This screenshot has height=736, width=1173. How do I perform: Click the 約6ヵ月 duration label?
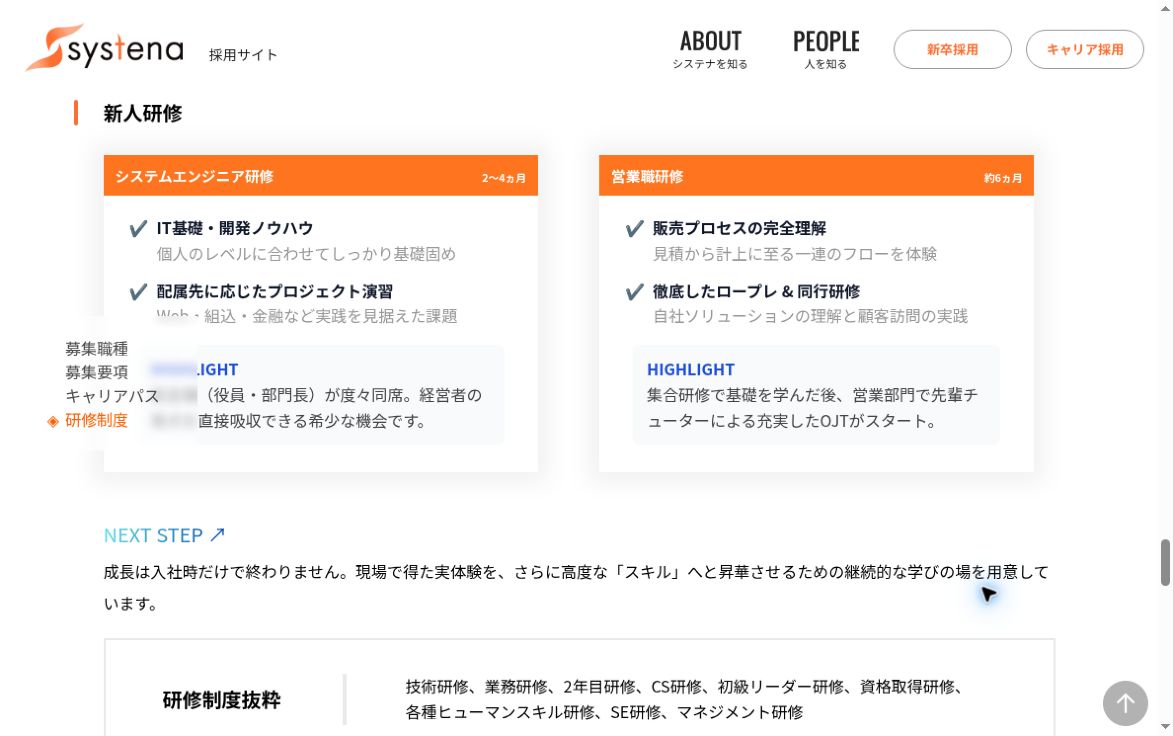click(1002, 178)
